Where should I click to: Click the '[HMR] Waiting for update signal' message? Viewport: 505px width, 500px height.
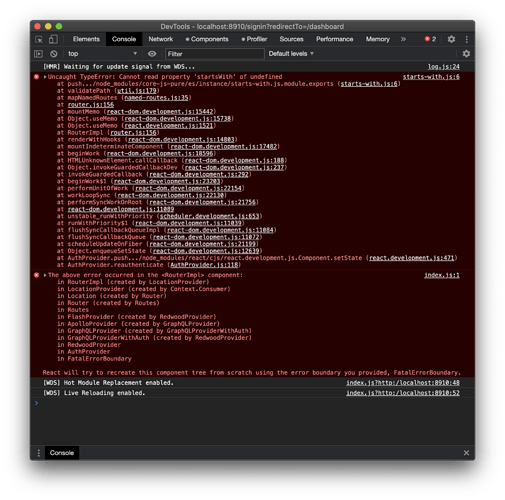(119, 67)
